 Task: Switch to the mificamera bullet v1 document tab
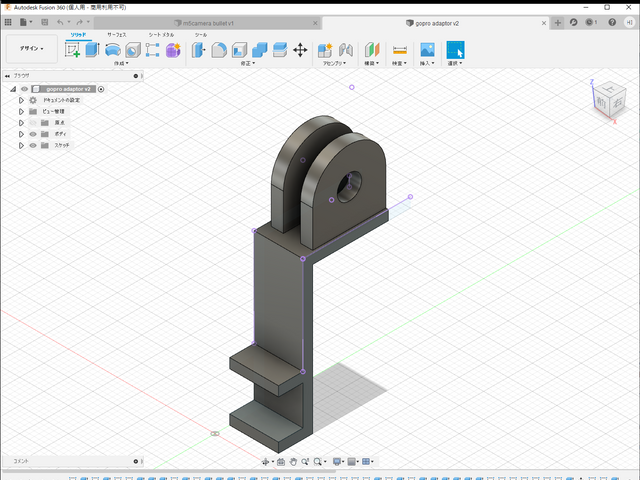[x=207, y=22]
